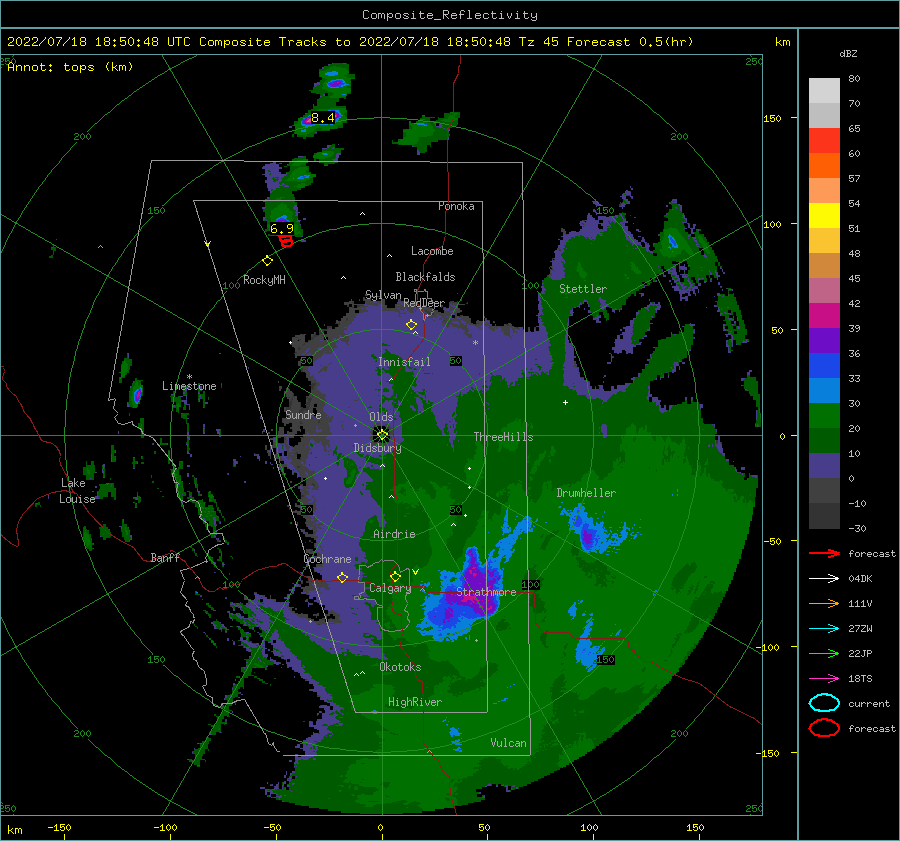Click the cyan current ellipse legend symbol

[x=824, y=703]
